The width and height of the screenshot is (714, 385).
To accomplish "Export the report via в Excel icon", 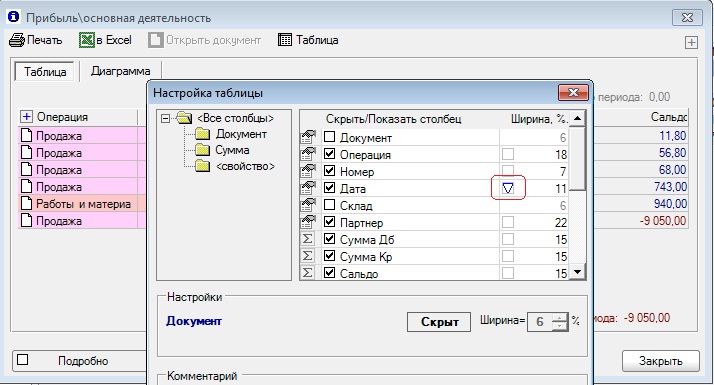I will [x=87, y=40].
